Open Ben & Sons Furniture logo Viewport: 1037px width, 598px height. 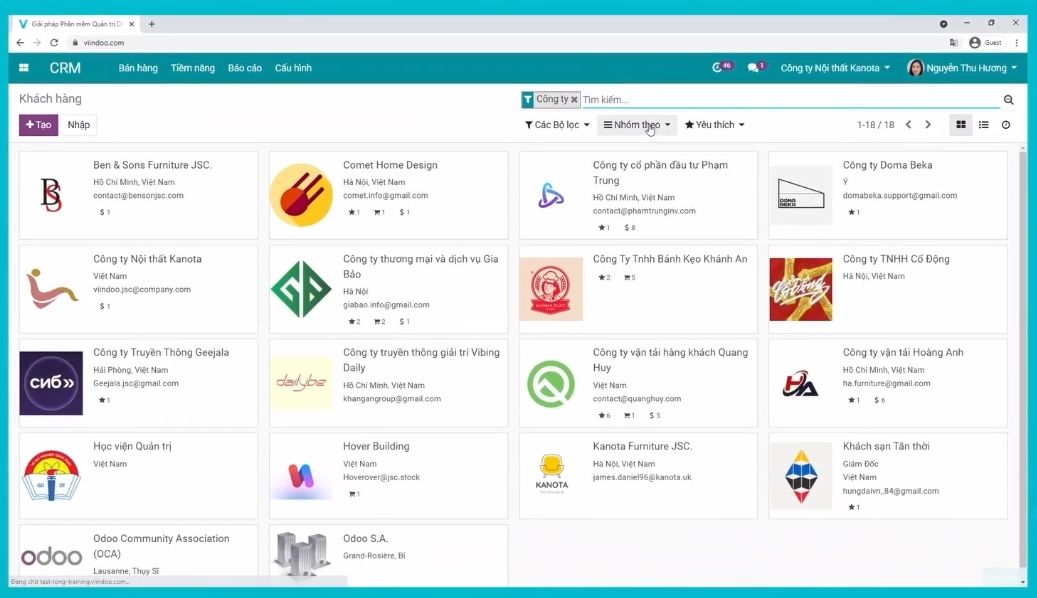tap(51, 195)
